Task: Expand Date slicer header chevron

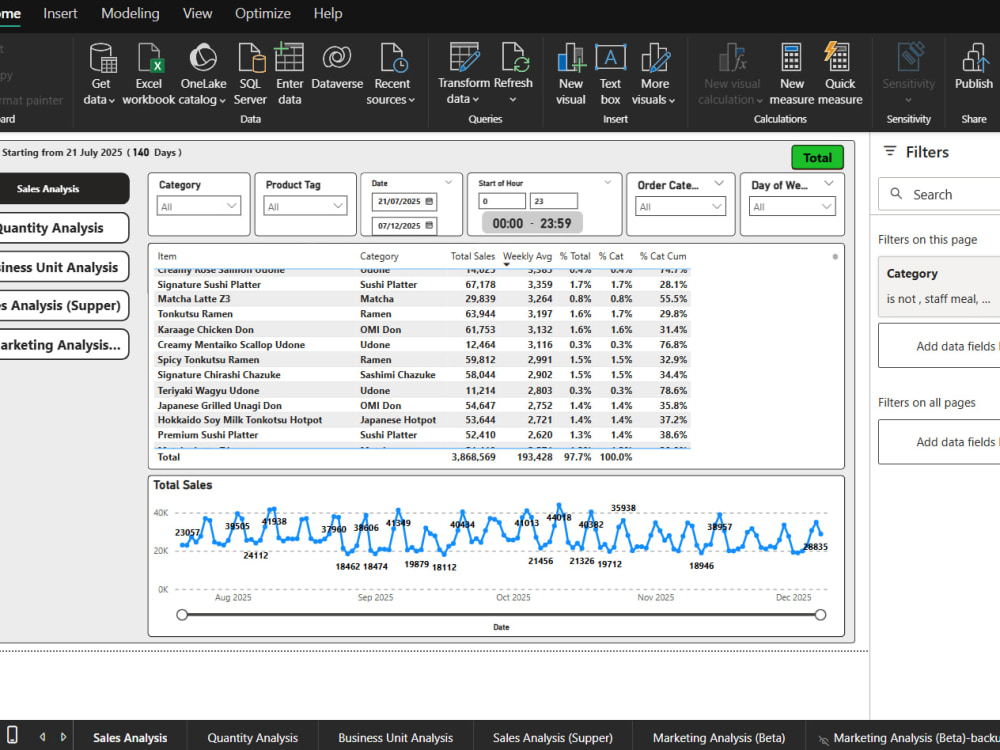Action: click(448, 182)
